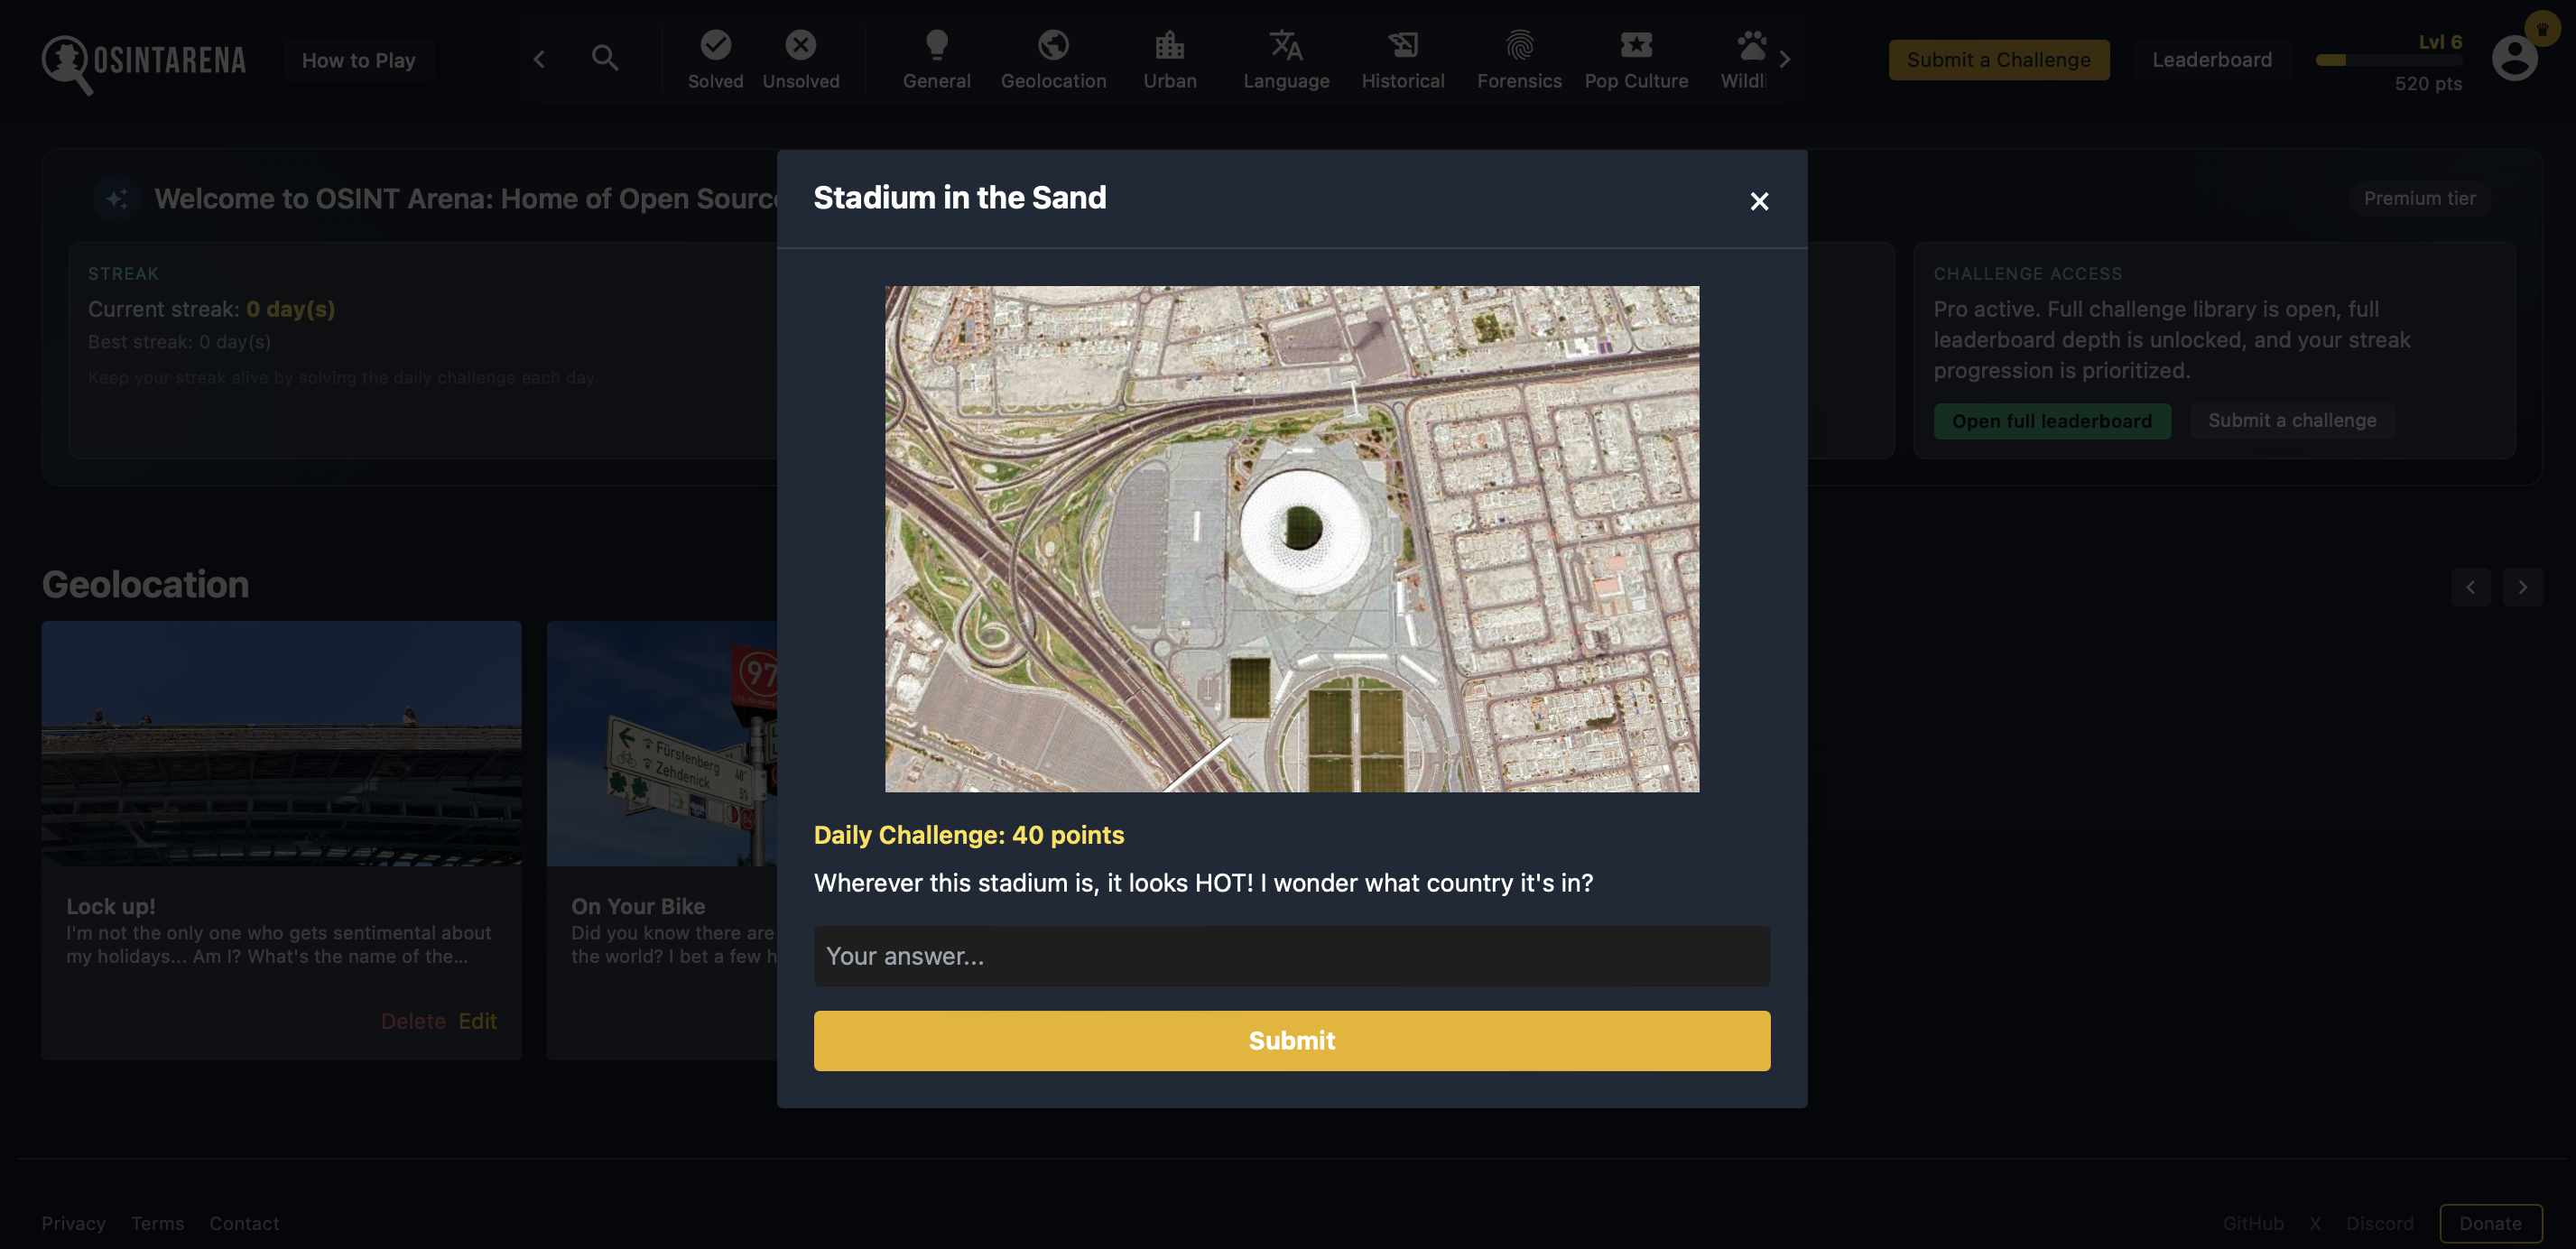The image size is (2576, 1249).
Task: Select the Solved checkmark filter
Action: pos(715,59)
